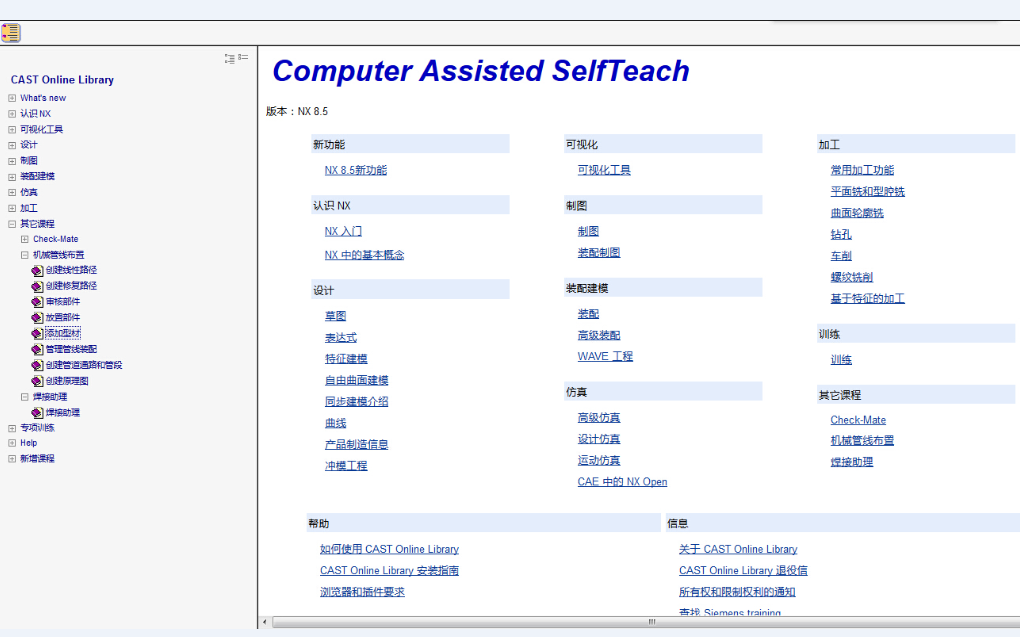The height and width of the screenshot is (637, 1020).
Task: Open 如何使用 CAST Online Library link
Action: coord(389,550)
